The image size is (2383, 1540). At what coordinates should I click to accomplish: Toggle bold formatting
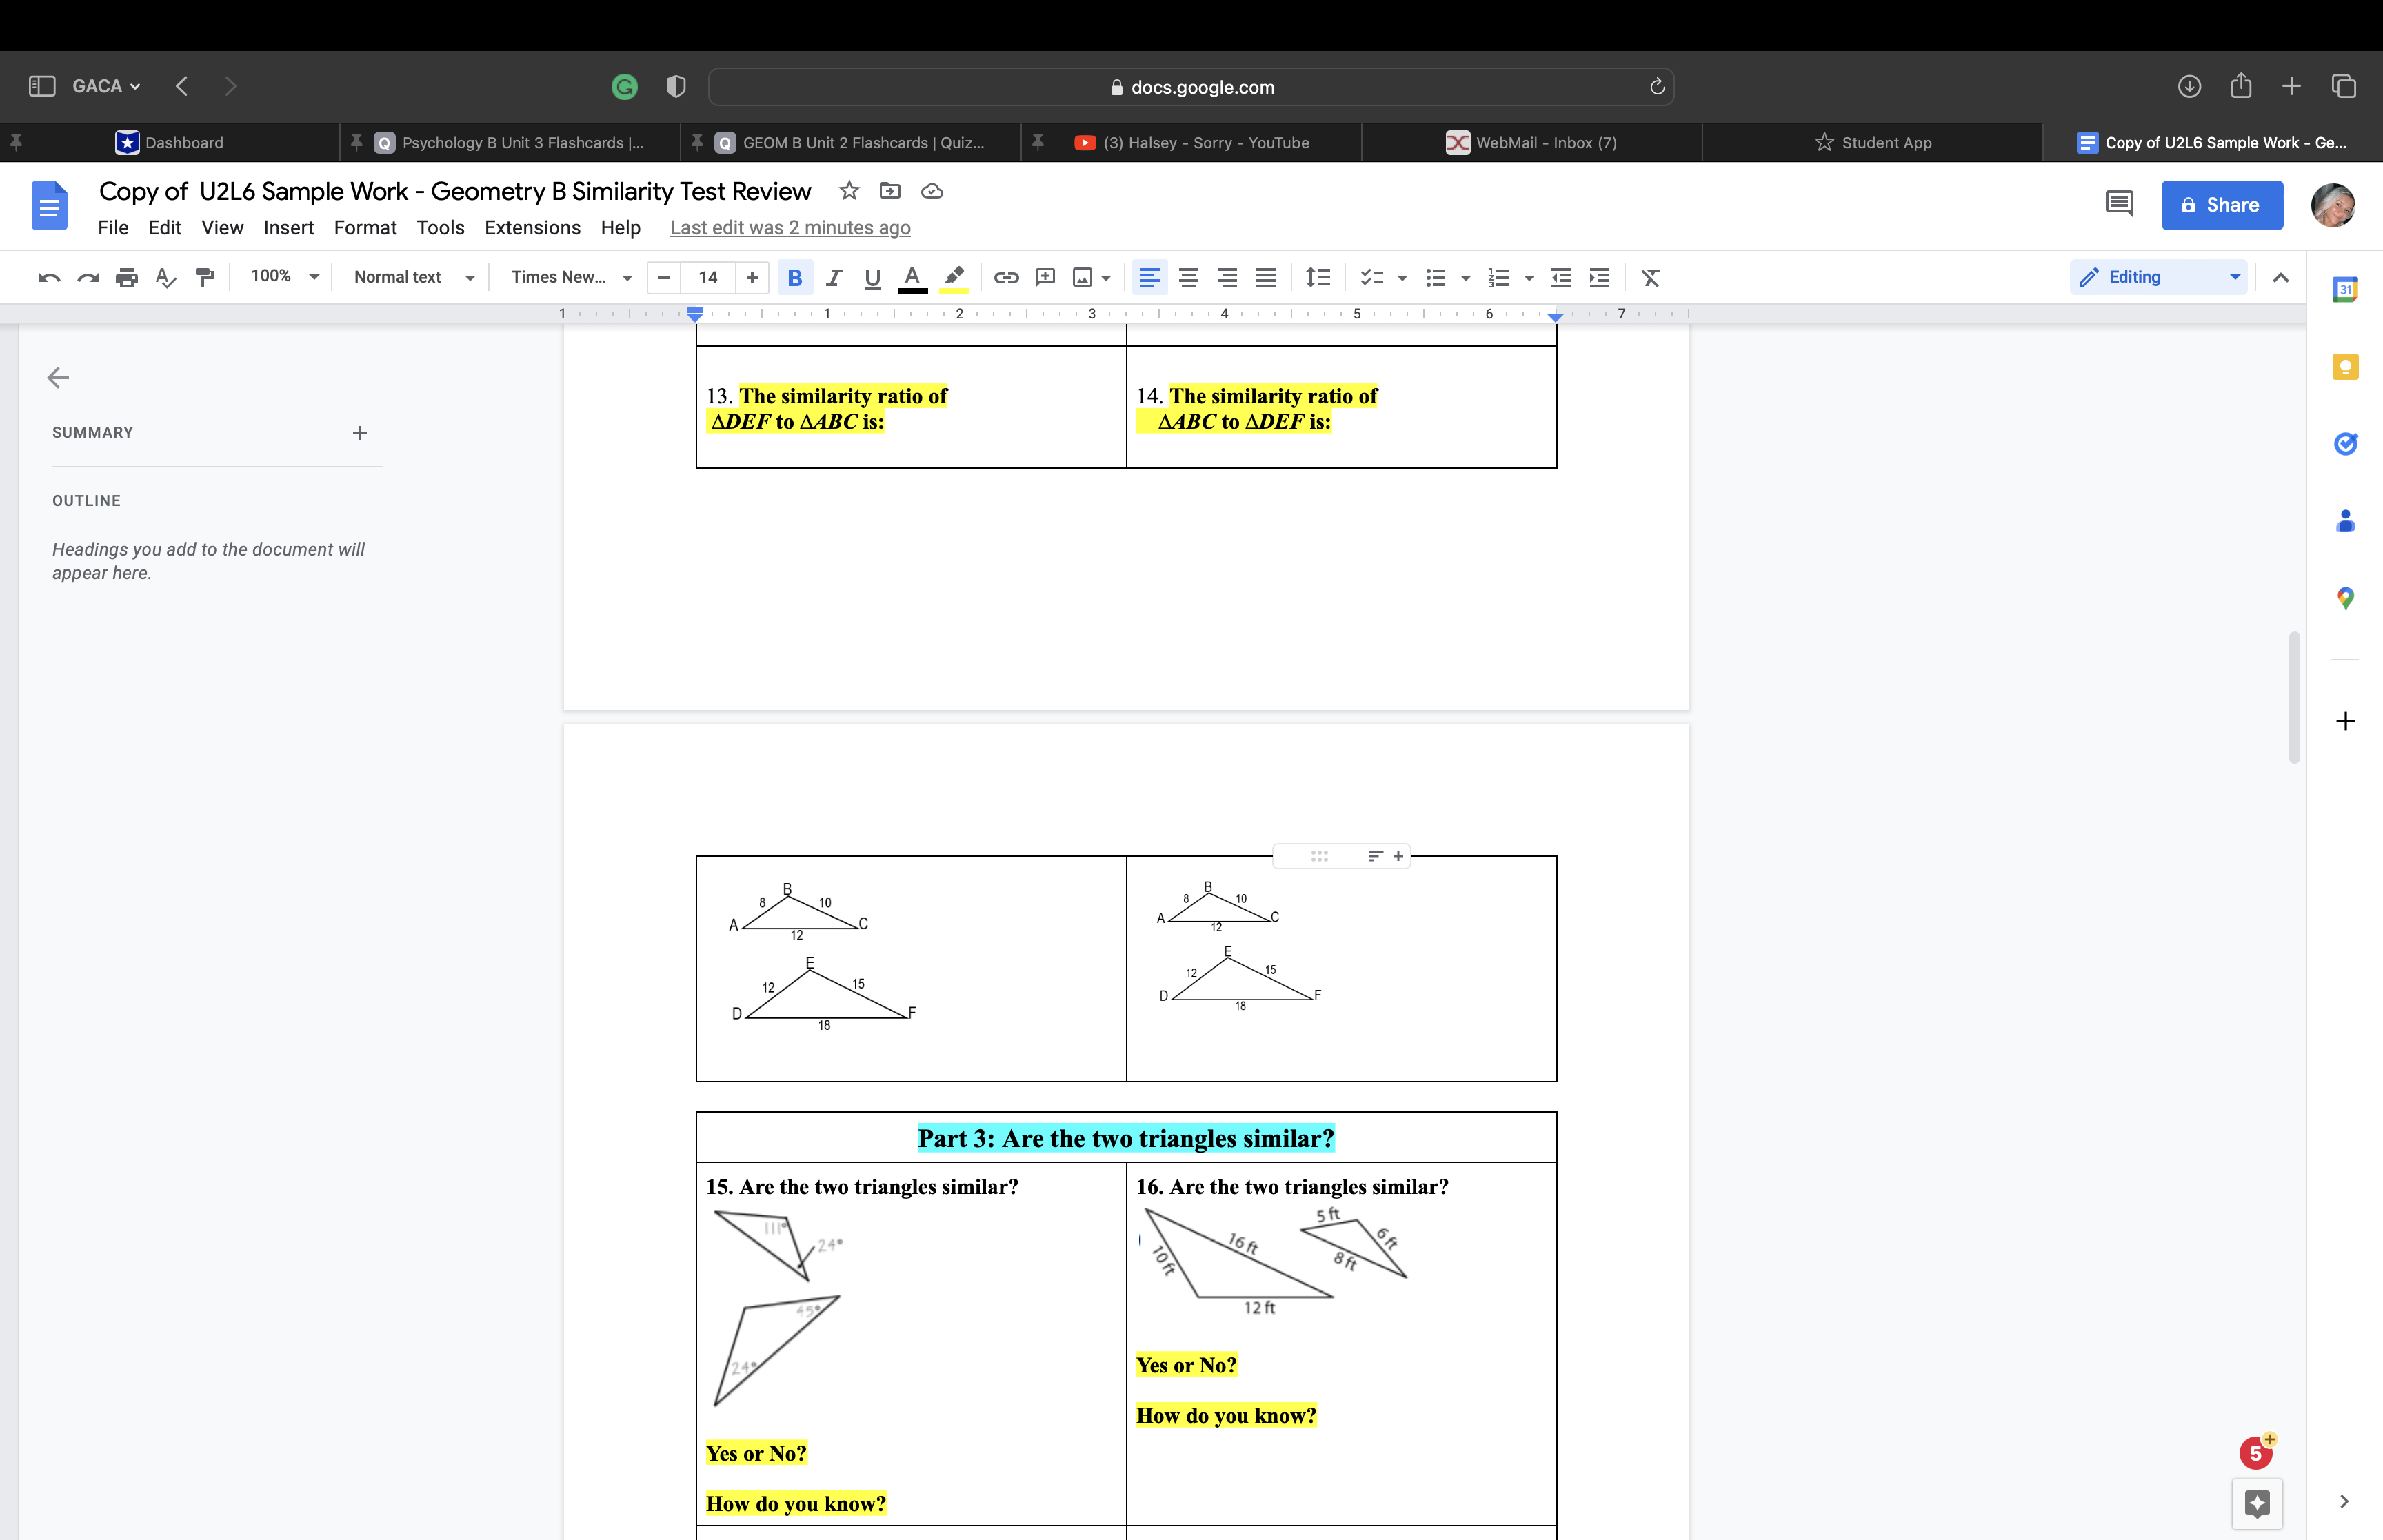tap(795, 277)
